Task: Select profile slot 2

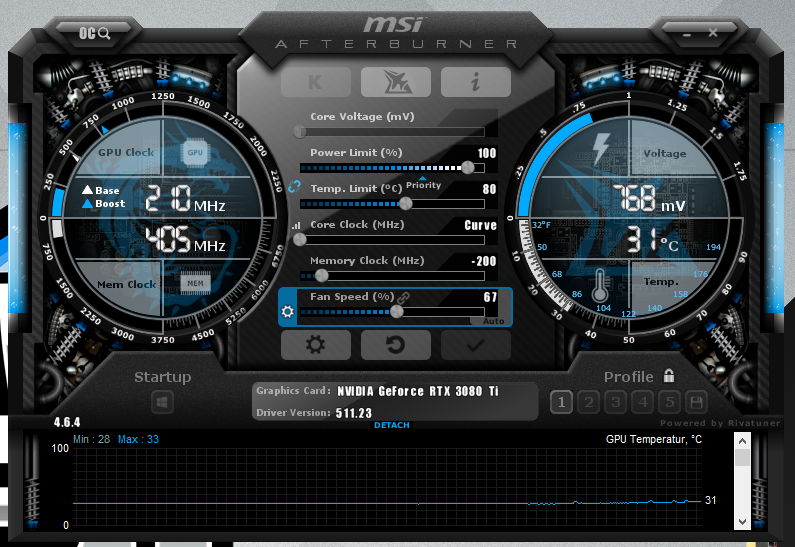Action: [589, 403]
